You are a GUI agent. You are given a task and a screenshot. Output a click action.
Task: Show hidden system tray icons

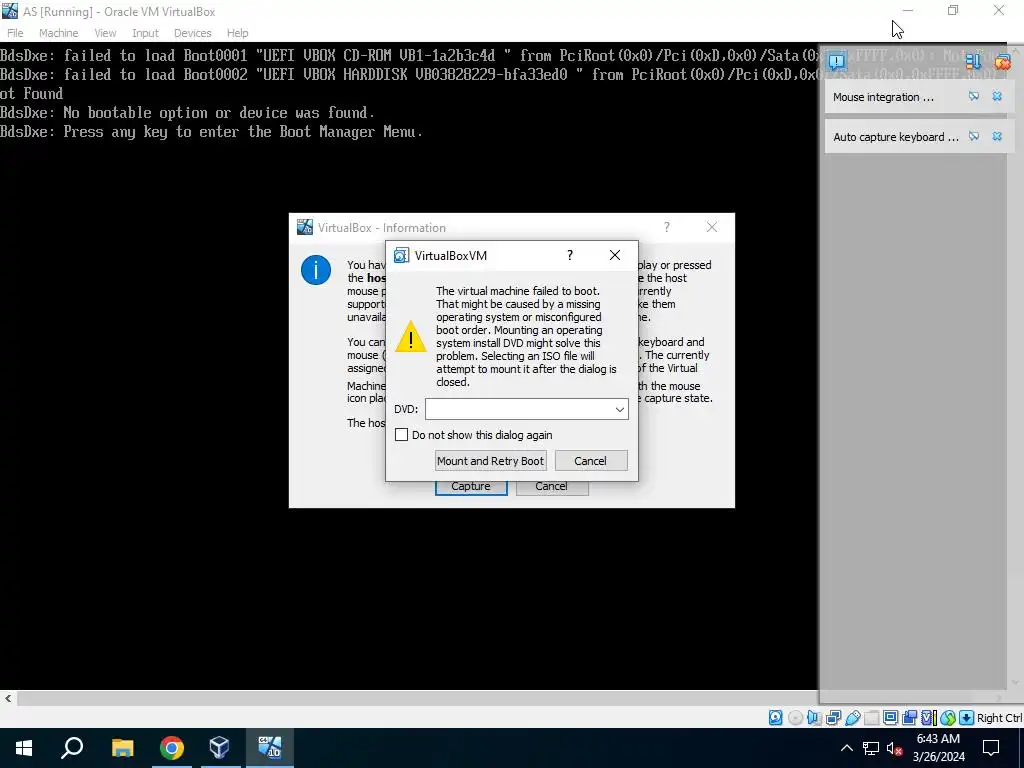(x=846, y=748)
